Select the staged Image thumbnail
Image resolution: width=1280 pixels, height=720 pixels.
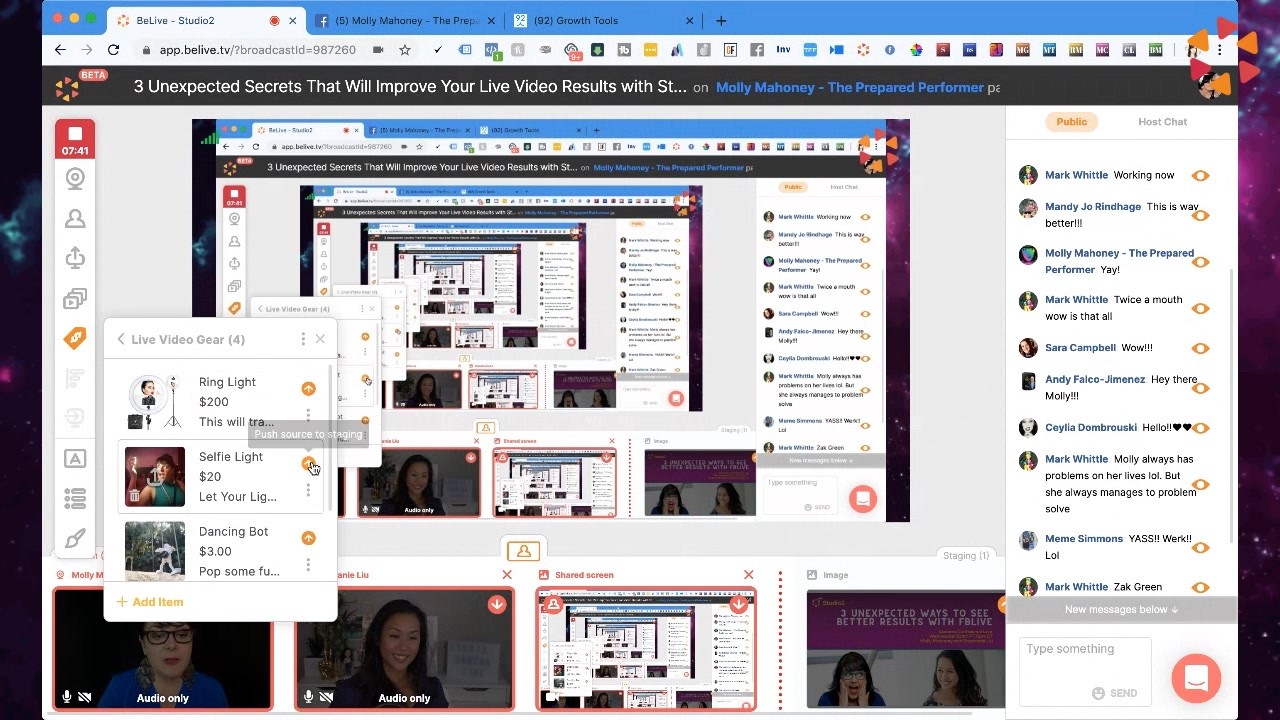[x=905, y=648]
